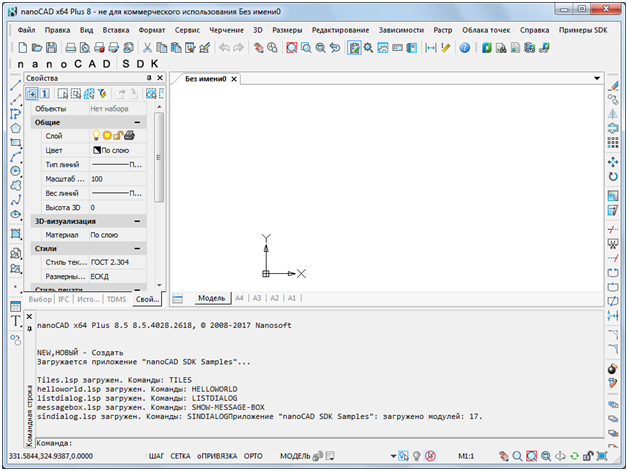Switch to the A3 layout tab
This screenshot has width=628, height=471.
point(257,298)
